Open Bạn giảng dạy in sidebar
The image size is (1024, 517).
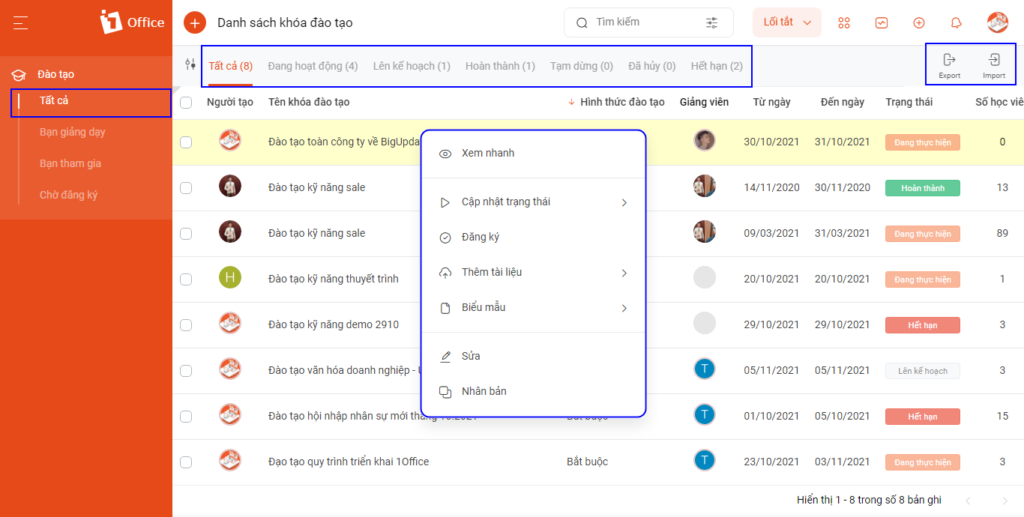click(72, 132)
